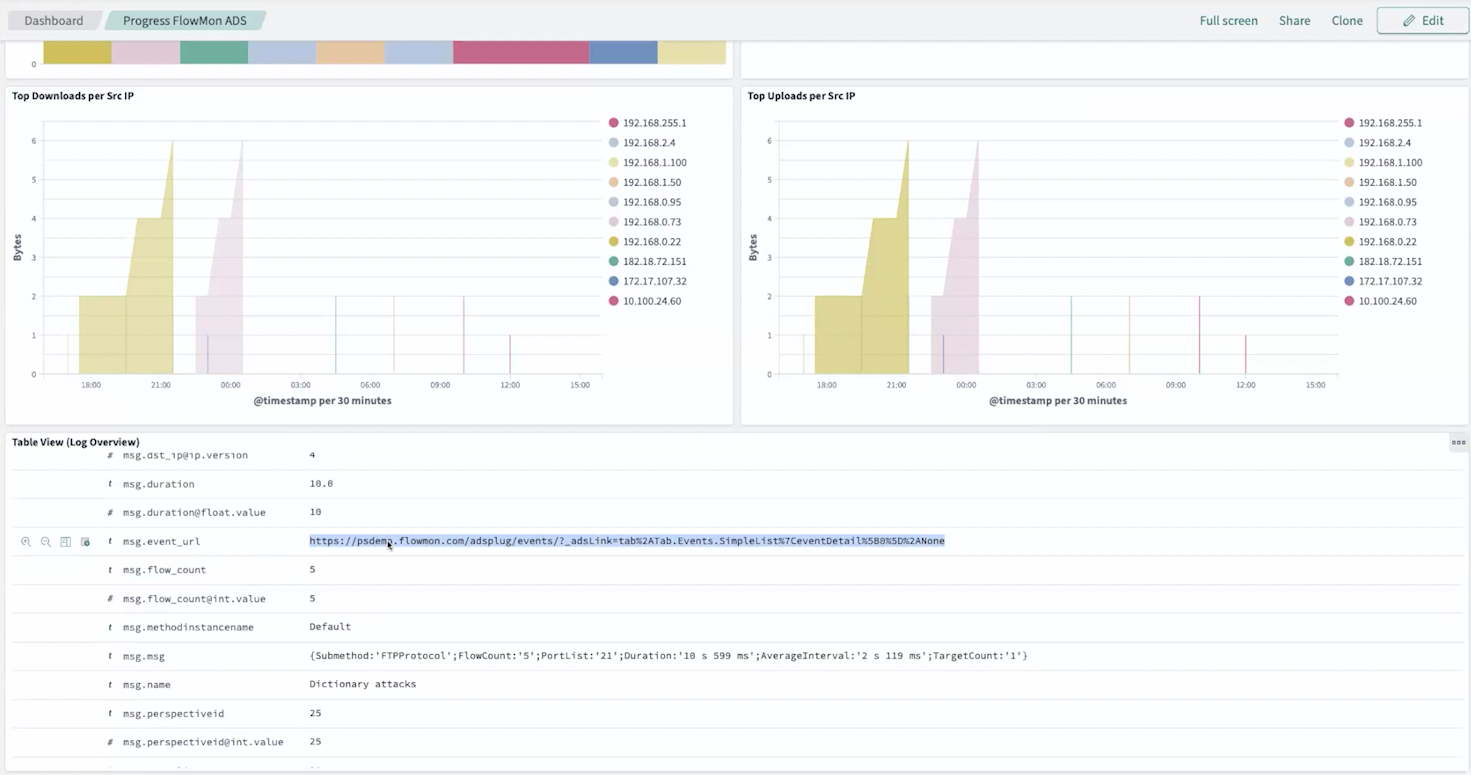Image resolution: width=1471 pixels, height=775 pixels.
Task: Click the Share link
Action: point(1294,21)
